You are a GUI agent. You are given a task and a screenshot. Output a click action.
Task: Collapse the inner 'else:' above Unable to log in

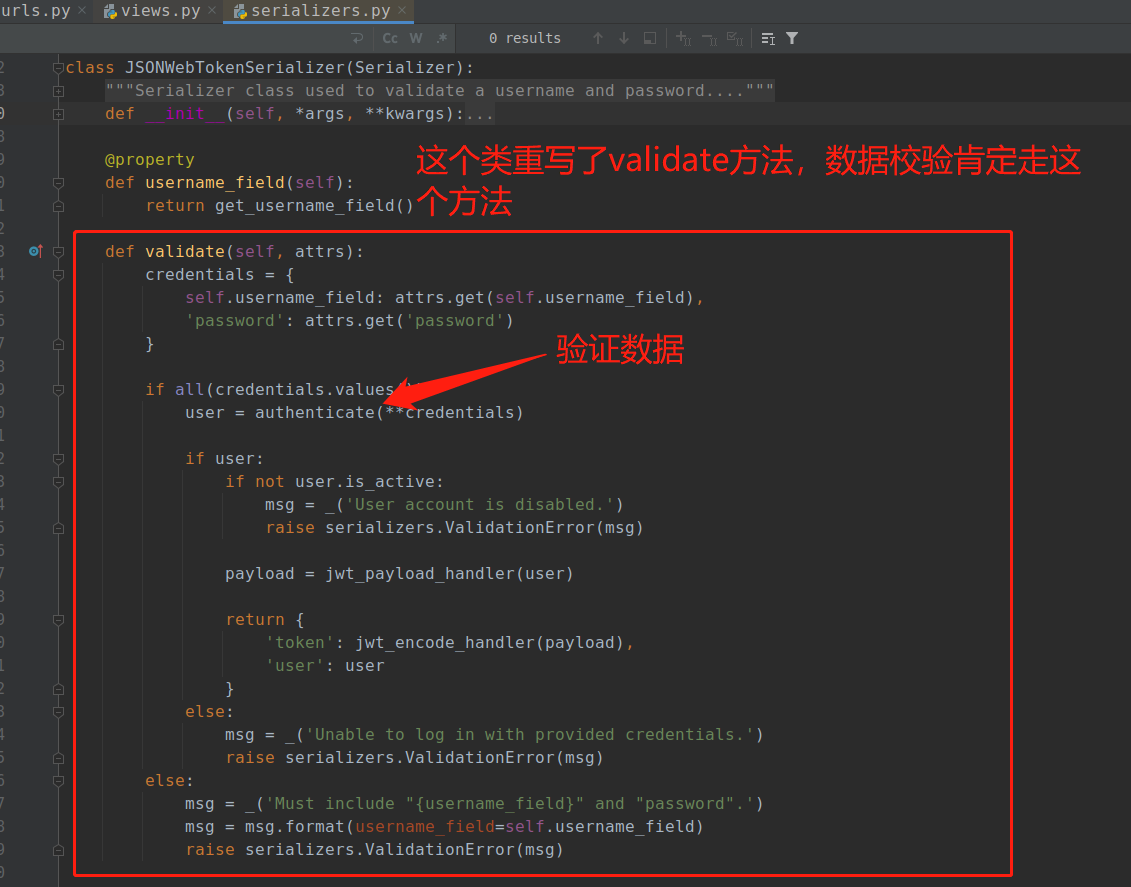[x=58, y=712]
